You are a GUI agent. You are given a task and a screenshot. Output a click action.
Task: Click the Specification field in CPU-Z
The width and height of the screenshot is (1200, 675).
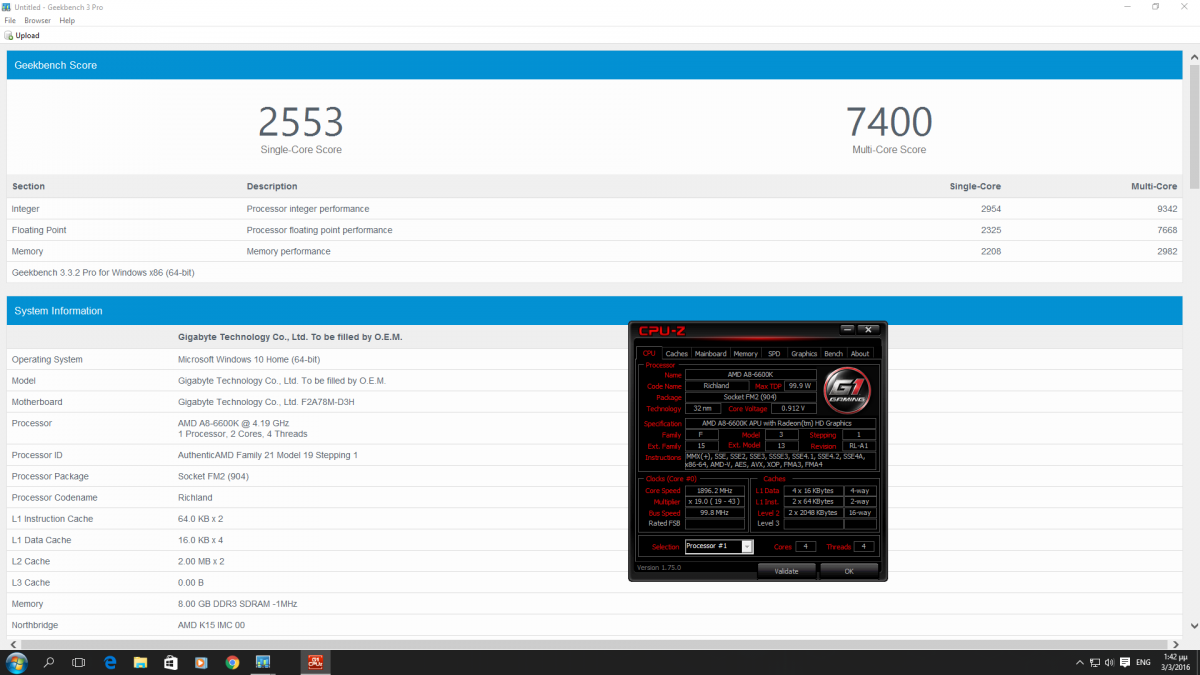click(x=780, y=424)
